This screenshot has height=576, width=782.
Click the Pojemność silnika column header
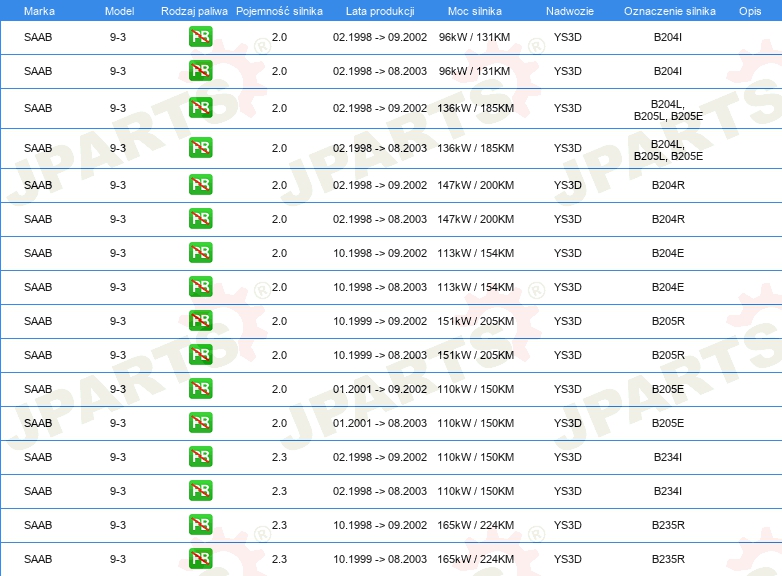click(279, 11)
